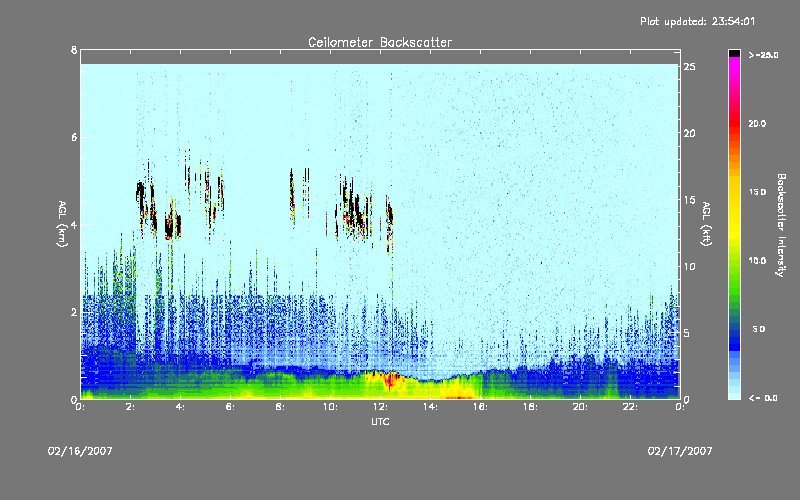800x500 pixels.
Task: Click the start date 02/16/2007 label
Action: 80,451
